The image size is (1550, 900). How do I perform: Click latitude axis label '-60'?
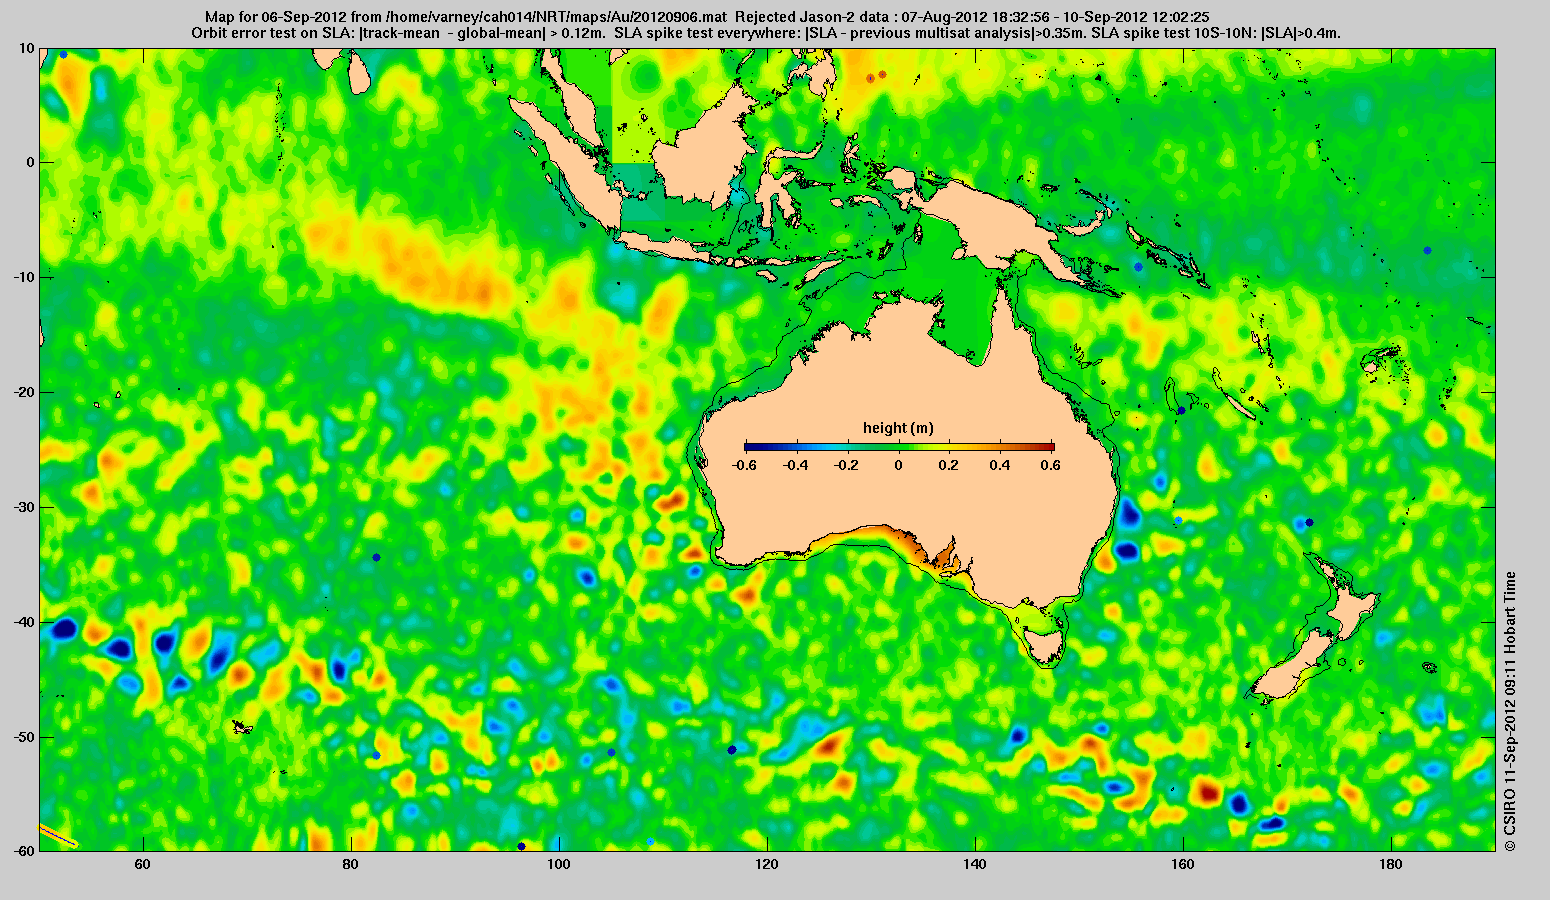pyautogui.click(x=24, y=851)
